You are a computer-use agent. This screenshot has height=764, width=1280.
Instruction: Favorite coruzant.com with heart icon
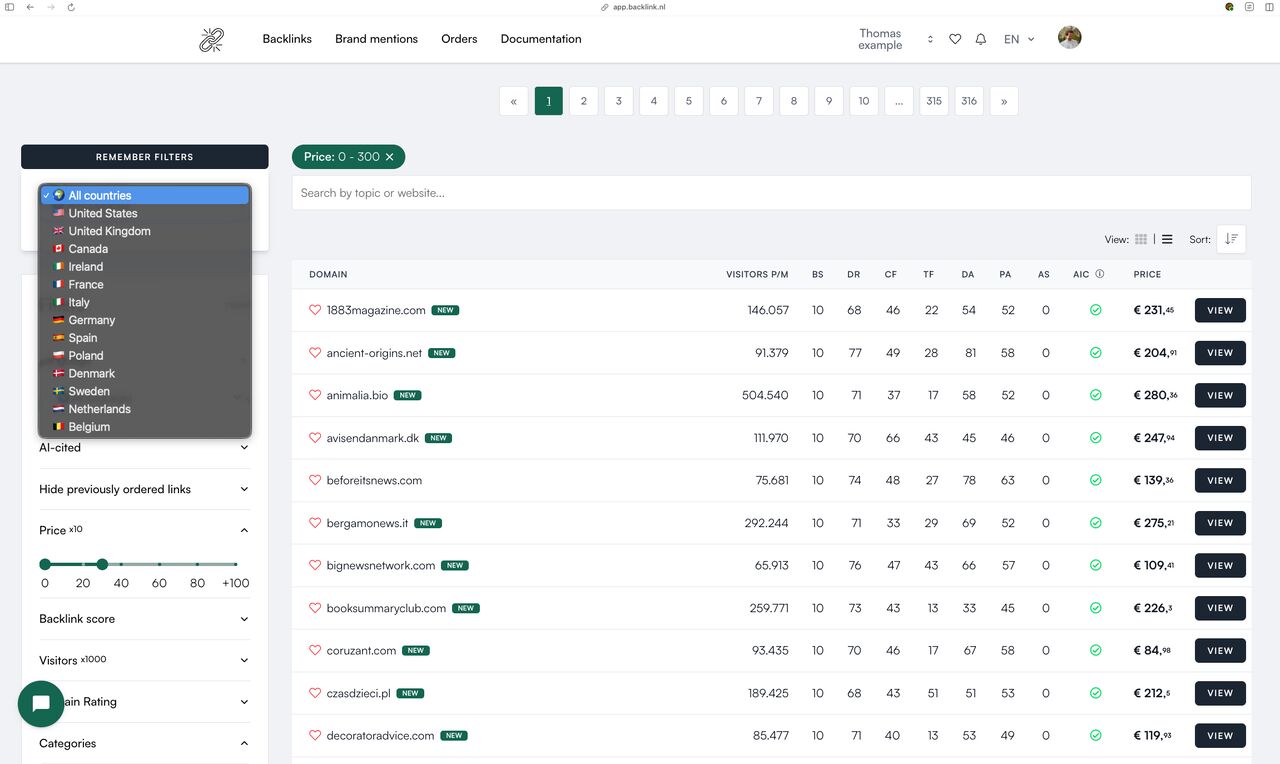pyautogui.click(x=315, y=650)
